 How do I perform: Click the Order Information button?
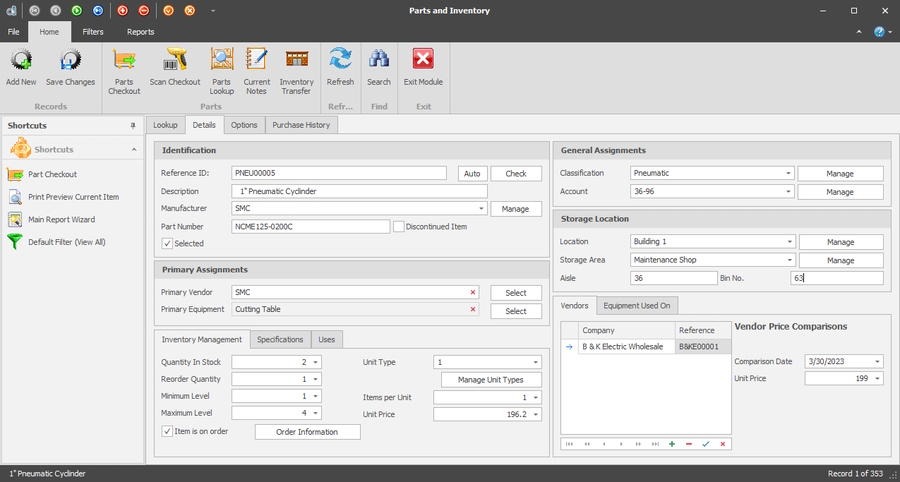click(307, 432)
